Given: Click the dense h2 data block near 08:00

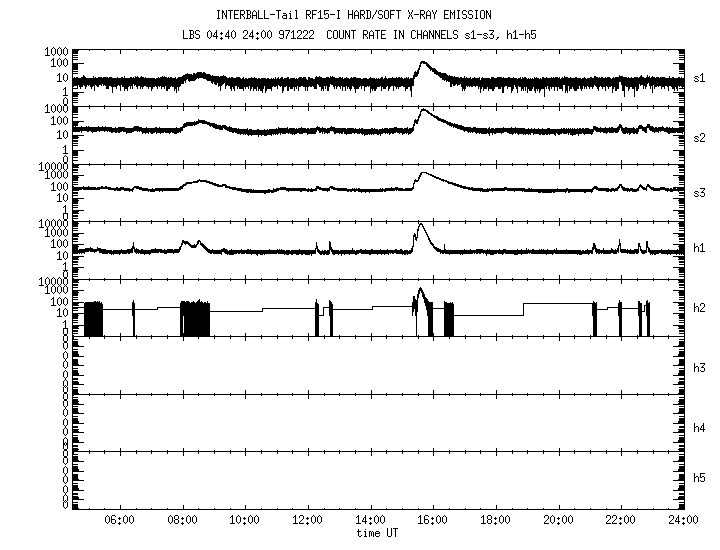Looking at the screenshot, I should click(195, 318).
